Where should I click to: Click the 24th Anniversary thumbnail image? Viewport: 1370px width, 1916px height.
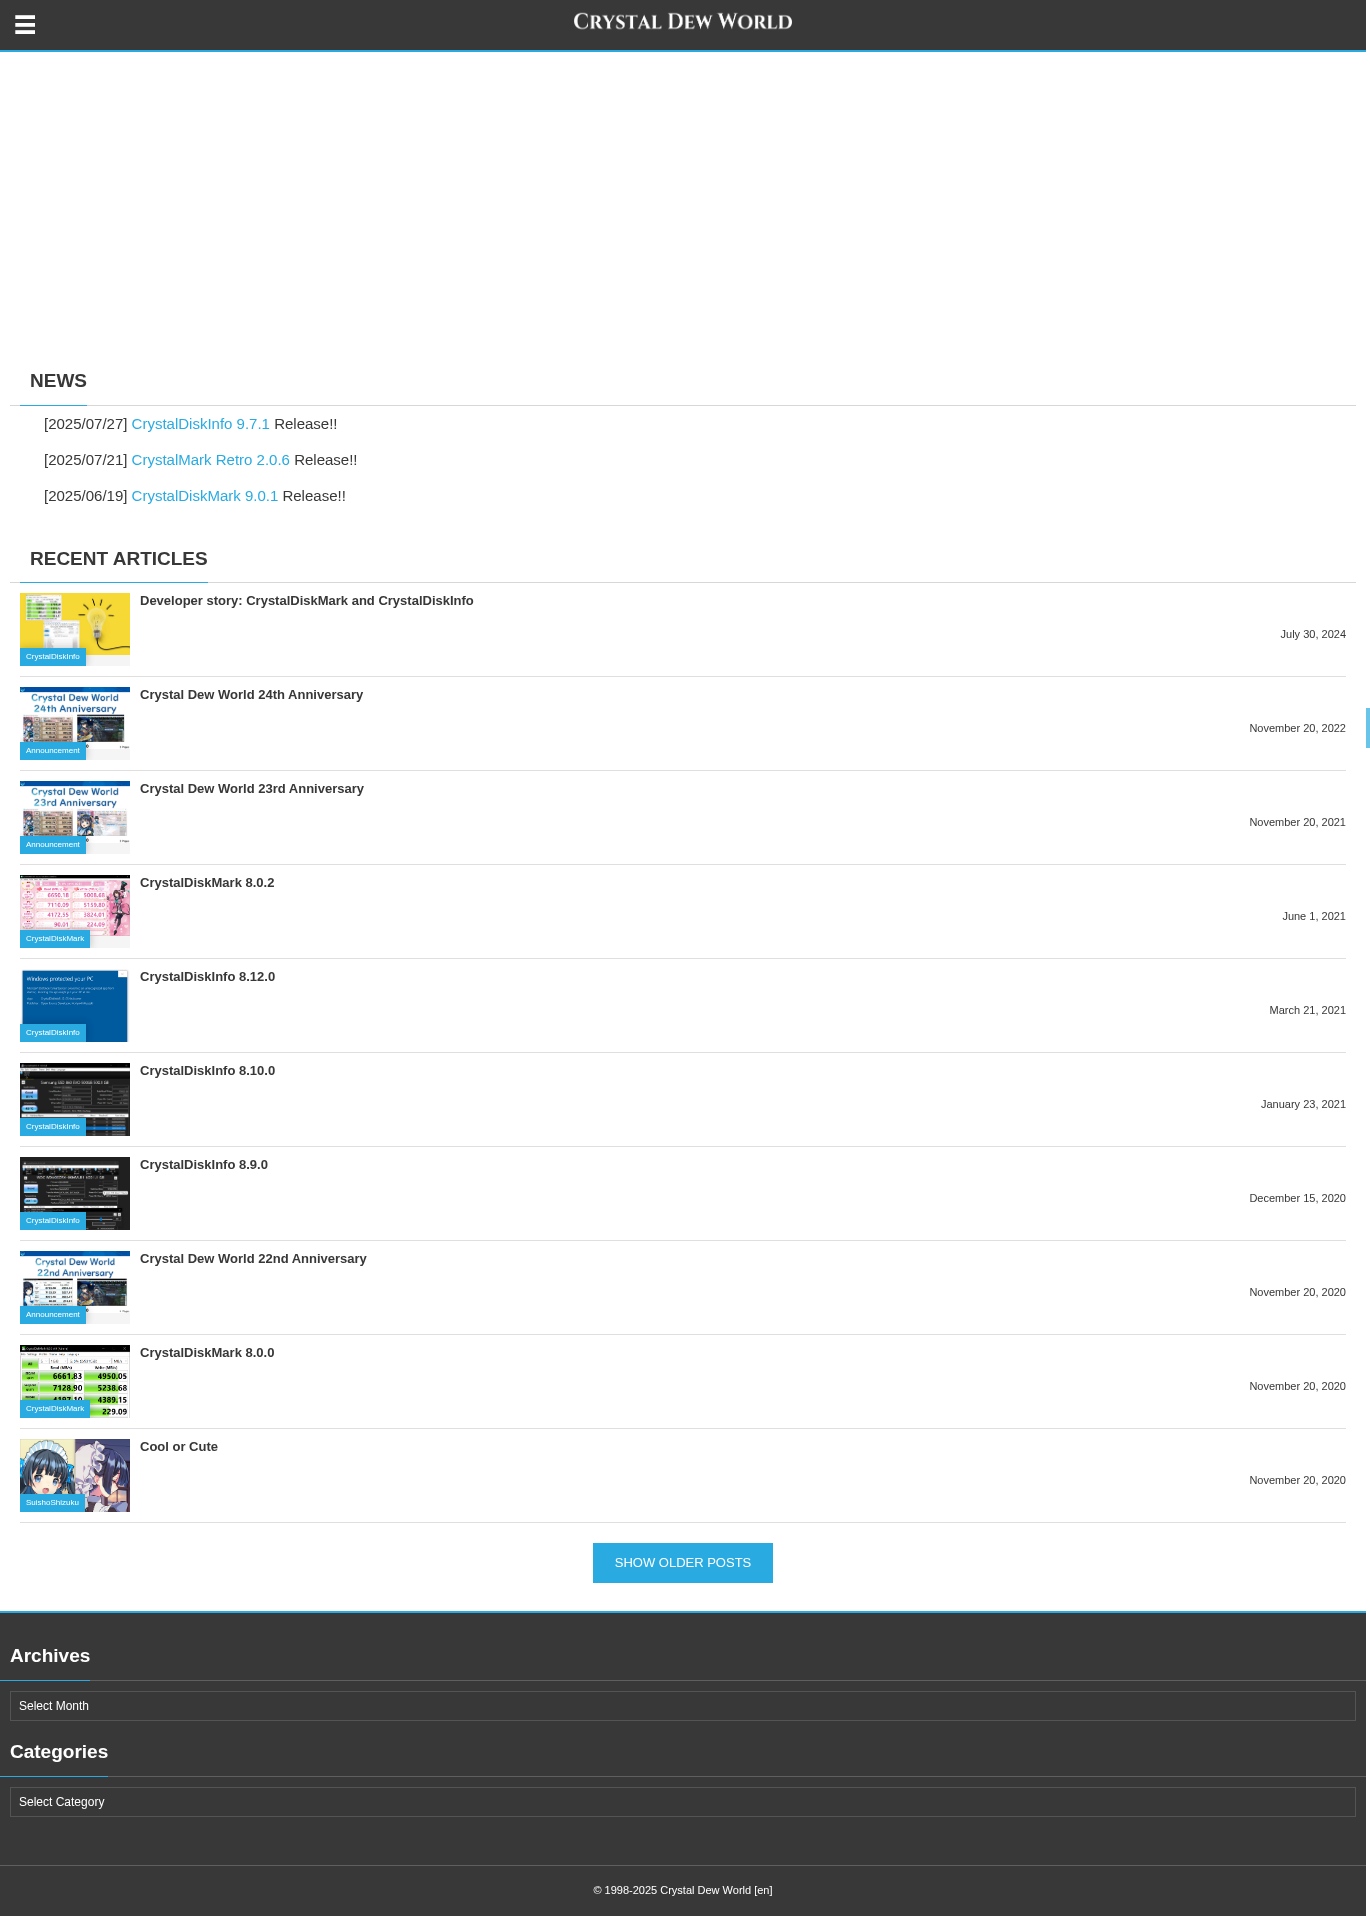click(x=75, y=718)
